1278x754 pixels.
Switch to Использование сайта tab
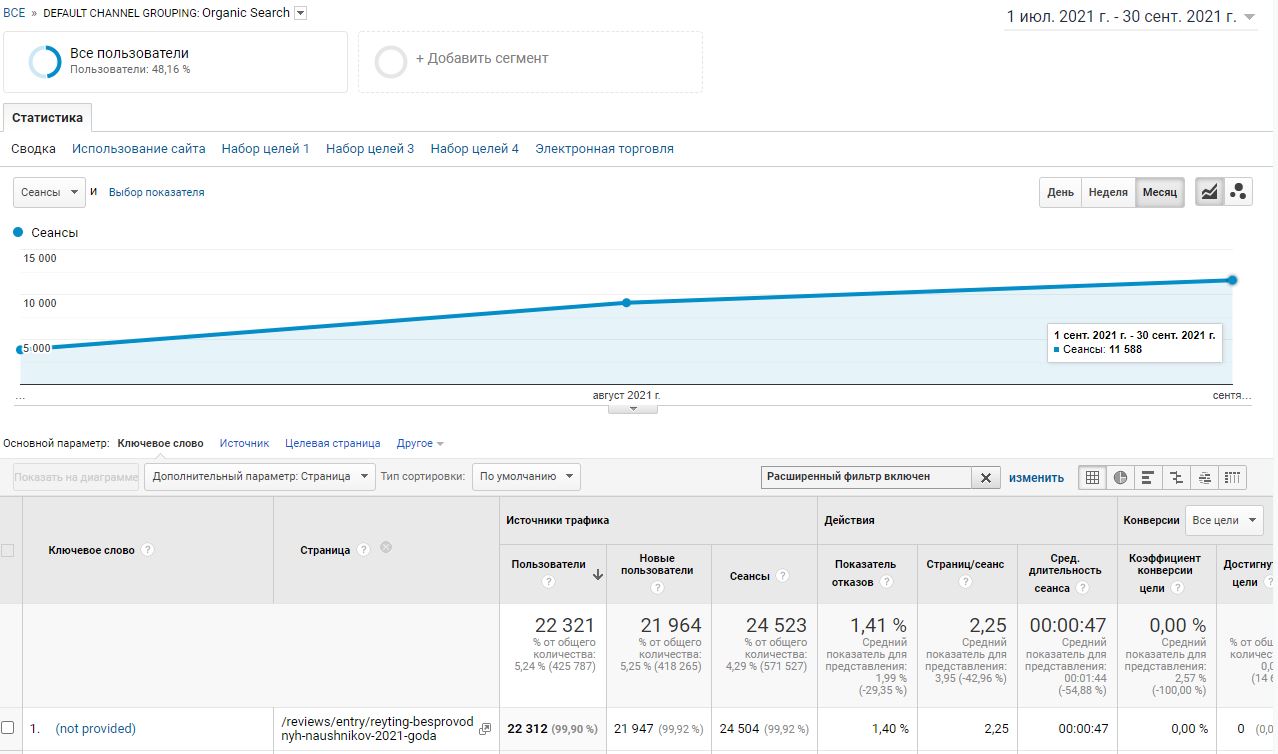pos(138,149)
